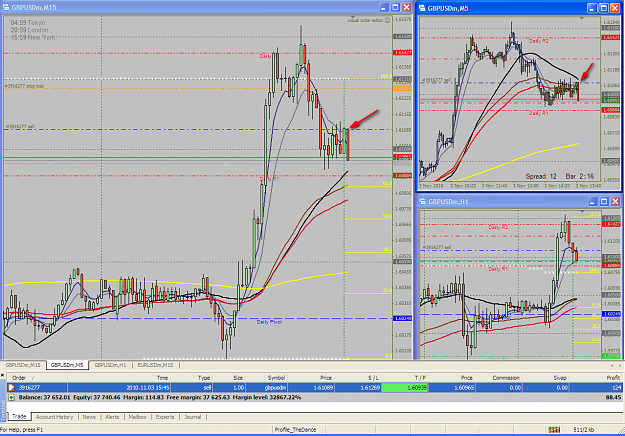Select the #3916277 sell line label in M15 chart
625x436 pixels.
[20, 127]
